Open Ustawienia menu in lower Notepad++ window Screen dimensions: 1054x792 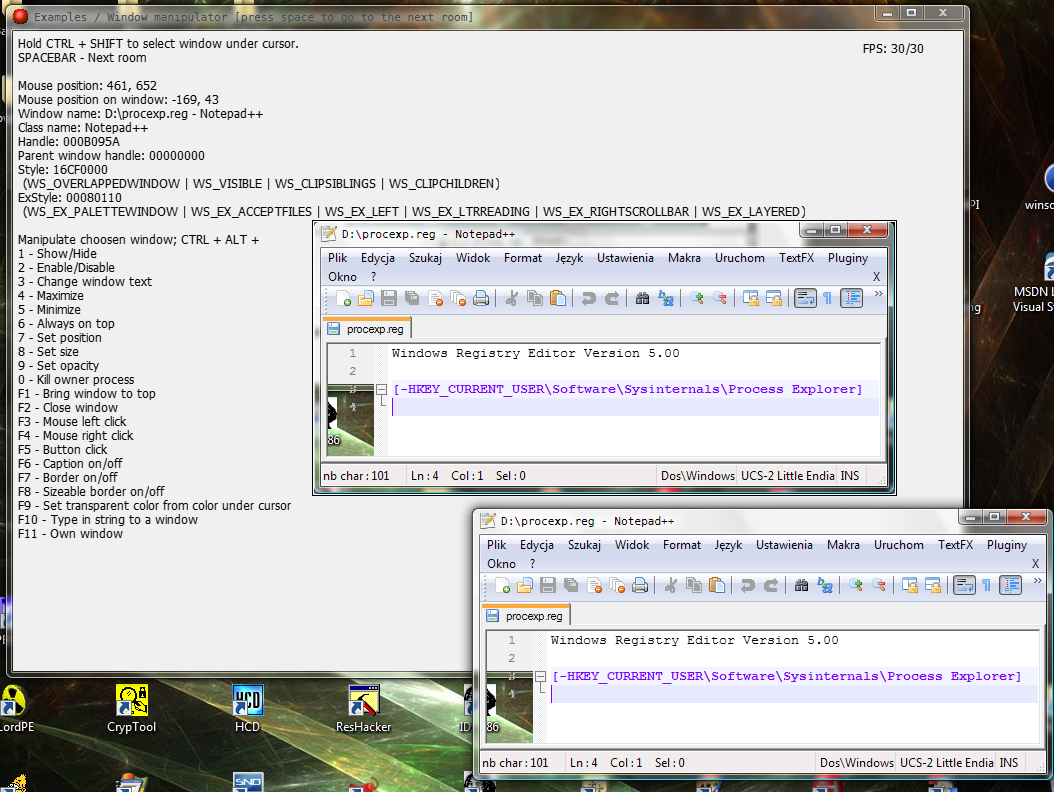(x=784, y=545)
